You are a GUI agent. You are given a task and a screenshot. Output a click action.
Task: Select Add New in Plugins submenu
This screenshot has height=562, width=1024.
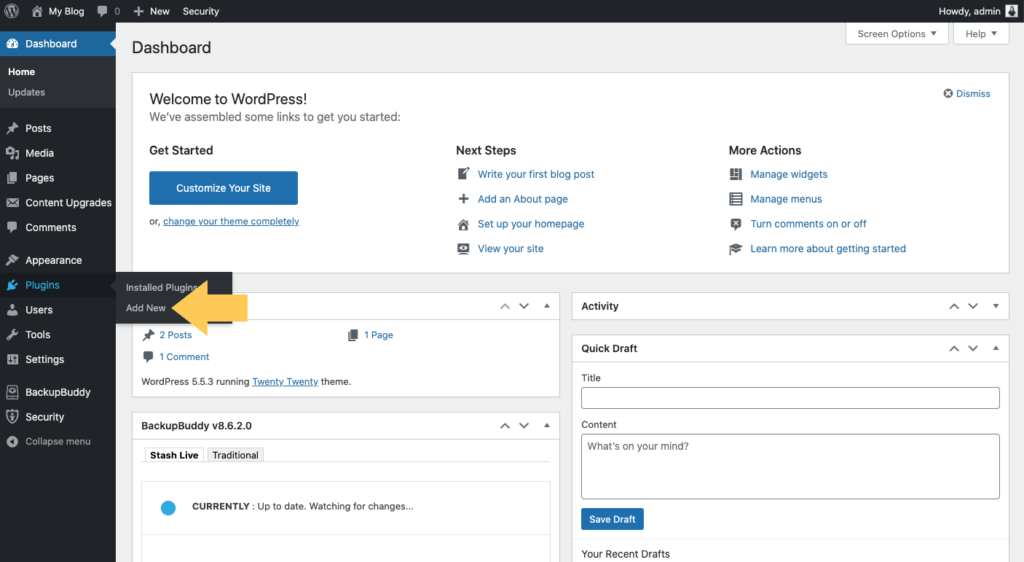[146, 308]
